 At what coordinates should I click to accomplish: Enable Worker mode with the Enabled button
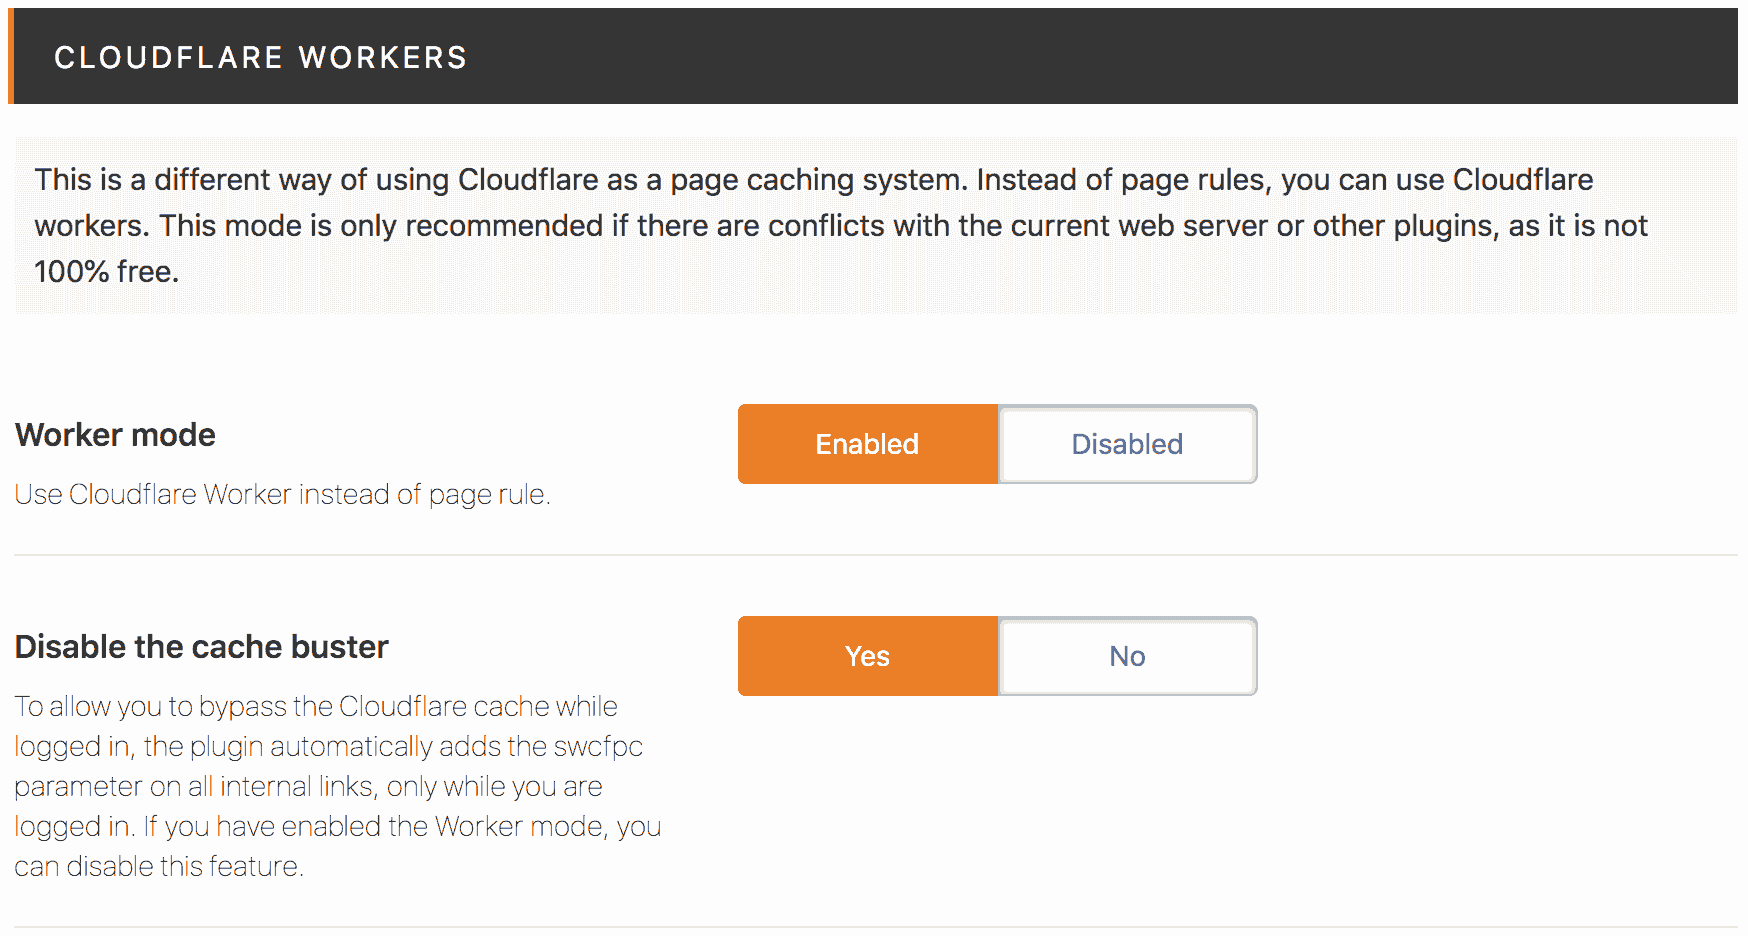(x=867, y=444)
